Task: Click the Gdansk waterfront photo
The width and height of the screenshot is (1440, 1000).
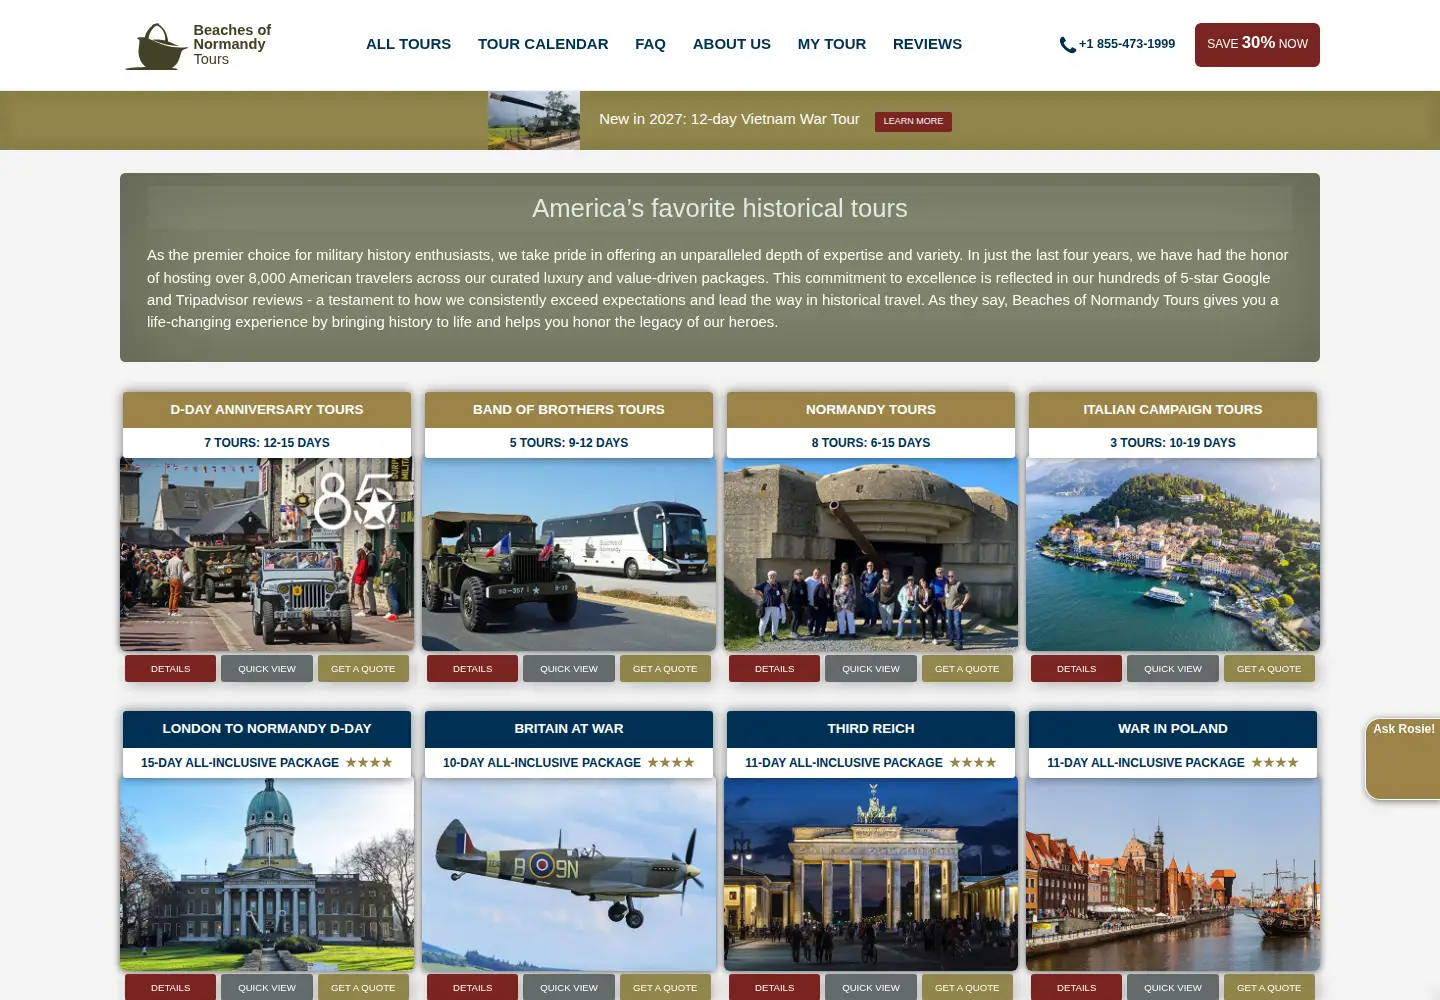Action: pos(1173,874)
